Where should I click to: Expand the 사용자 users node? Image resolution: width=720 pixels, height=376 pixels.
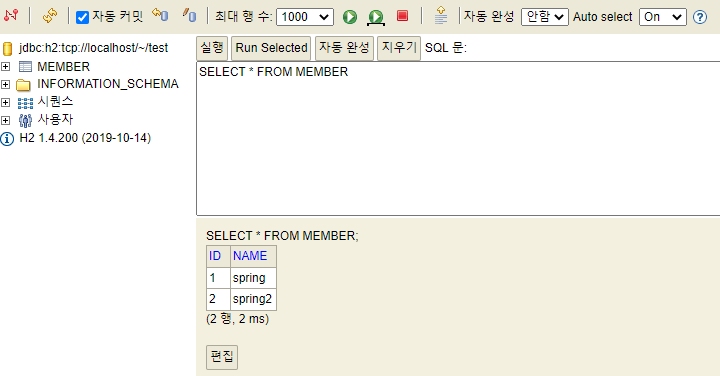[x=6, y=120]
